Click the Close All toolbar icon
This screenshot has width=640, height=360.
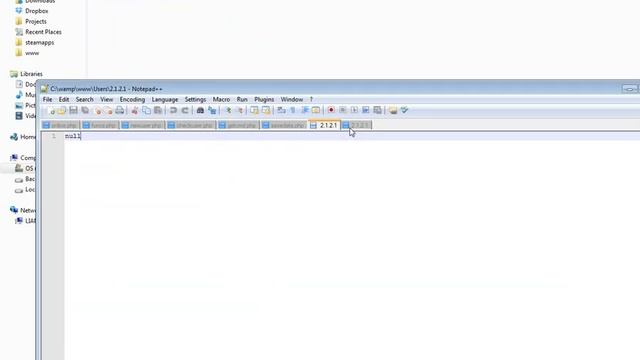[x=108, y=110]
